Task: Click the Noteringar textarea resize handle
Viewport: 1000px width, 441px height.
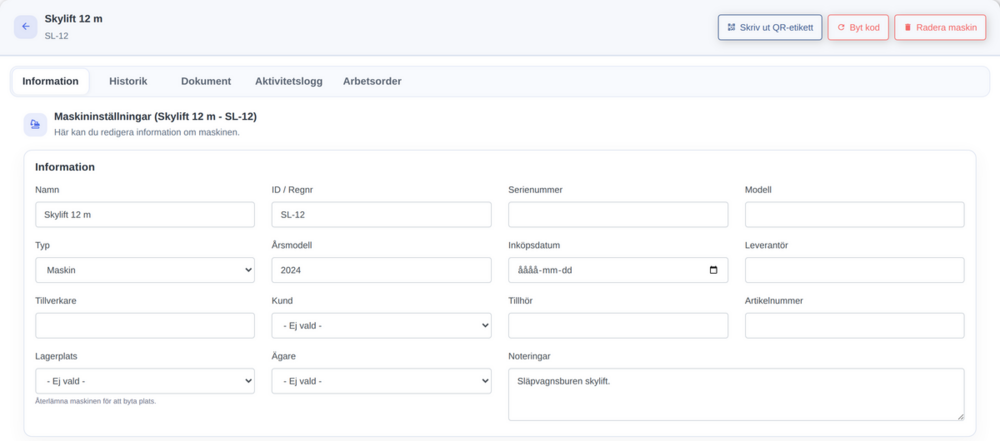Action: coord(960,416)
